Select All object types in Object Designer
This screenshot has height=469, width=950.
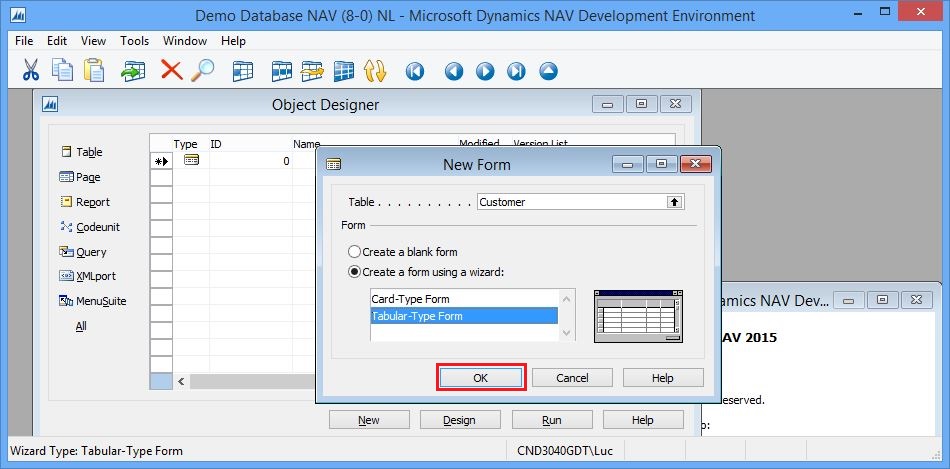tap(81, 326)
